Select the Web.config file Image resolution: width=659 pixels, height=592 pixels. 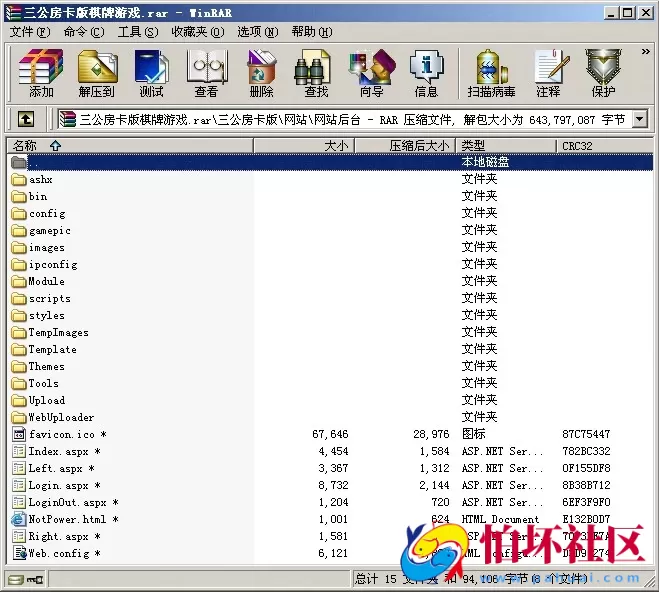[x=56, y=553]
